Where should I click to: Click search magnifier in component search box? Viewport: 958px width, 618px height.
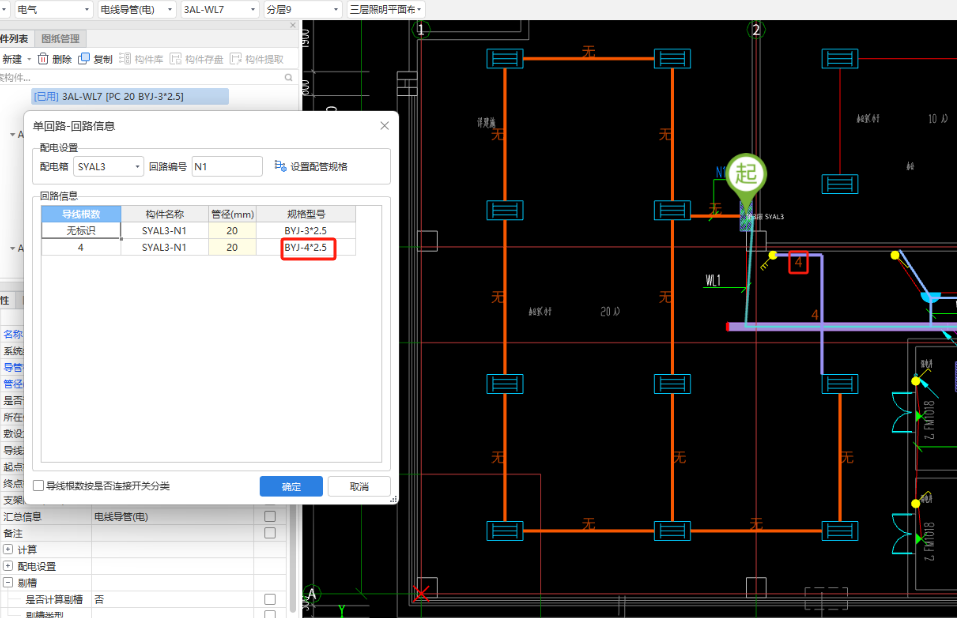pyautogui.click(x=288, y=78)
